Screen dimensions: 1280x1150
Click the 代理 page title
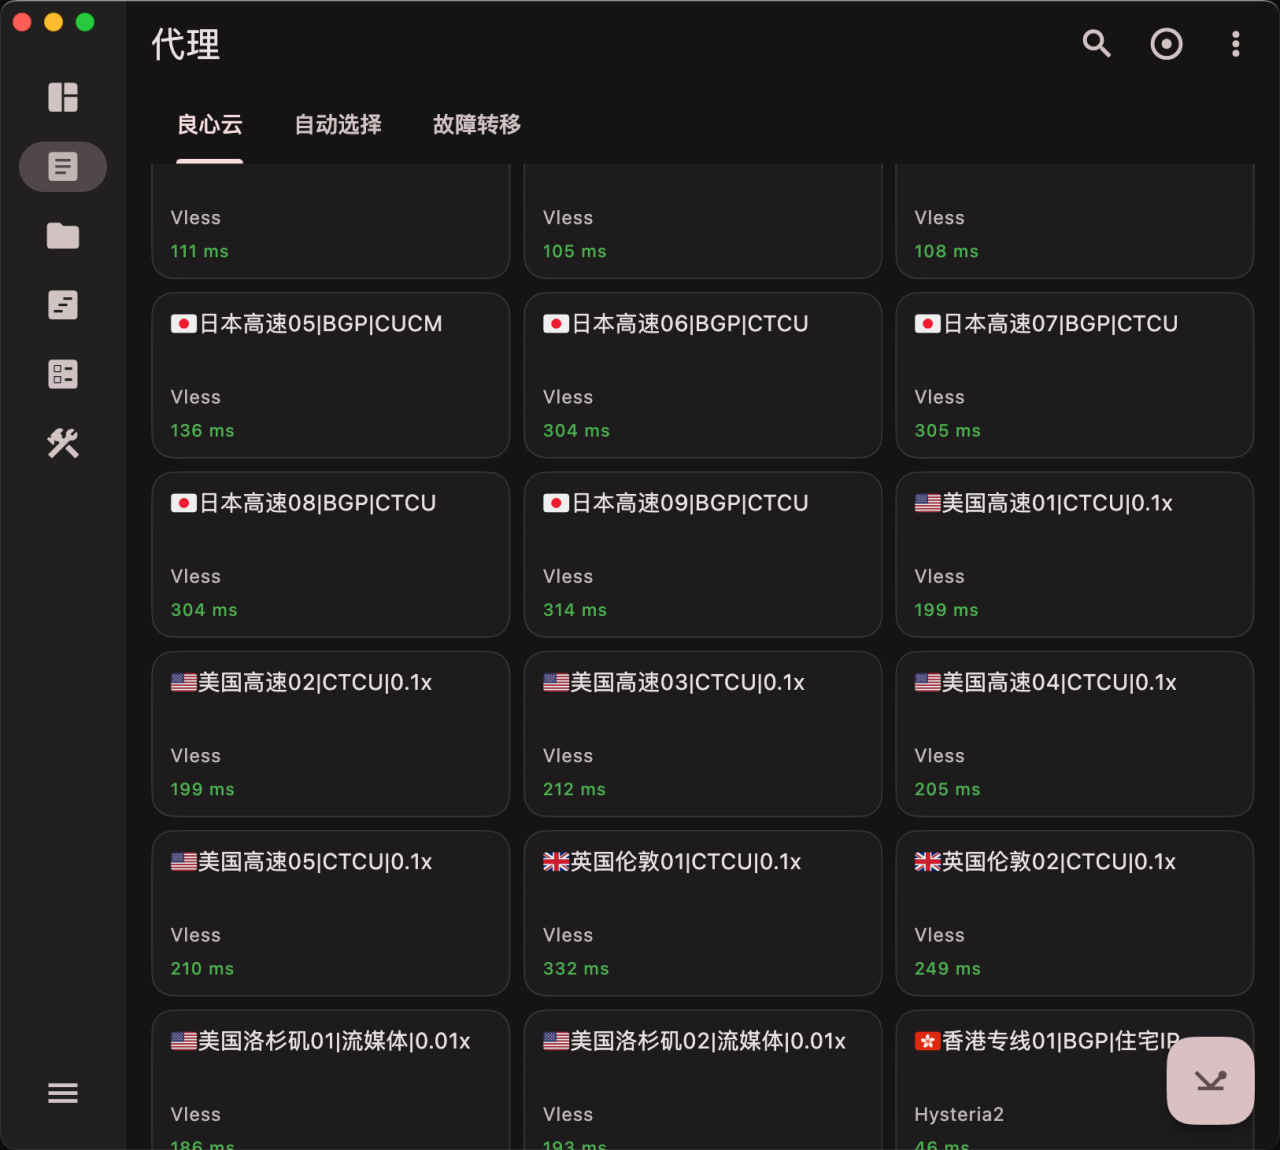(x=186, y=45)
